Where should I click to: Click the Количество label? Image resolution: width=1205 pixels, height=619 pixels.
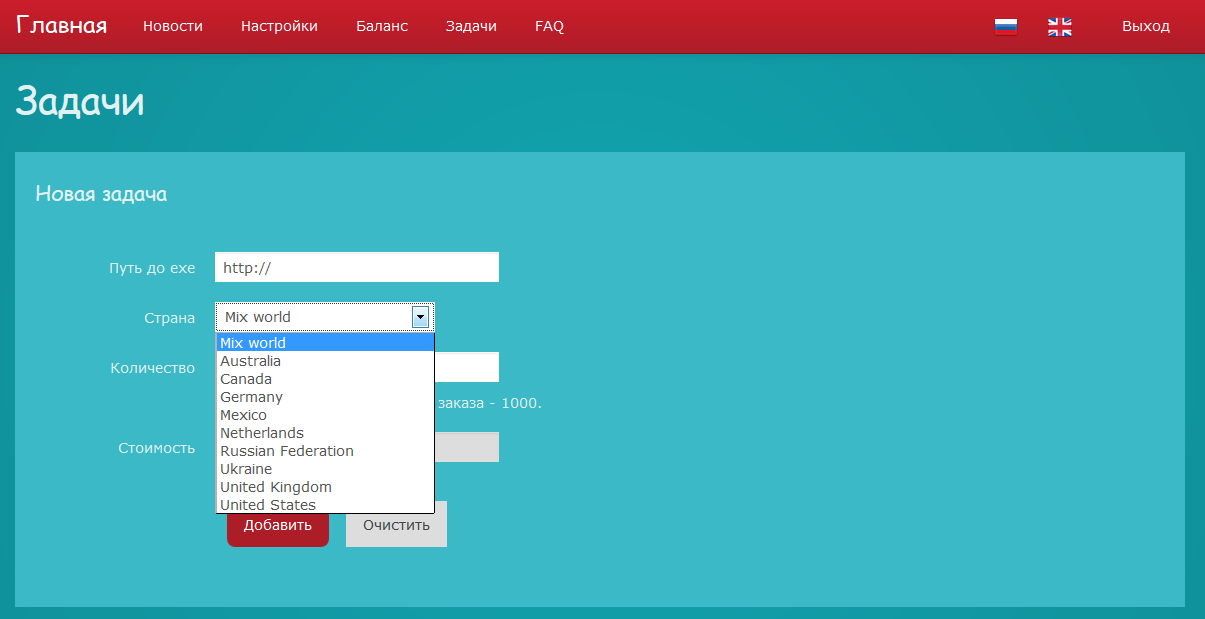[x=152, y=368]
